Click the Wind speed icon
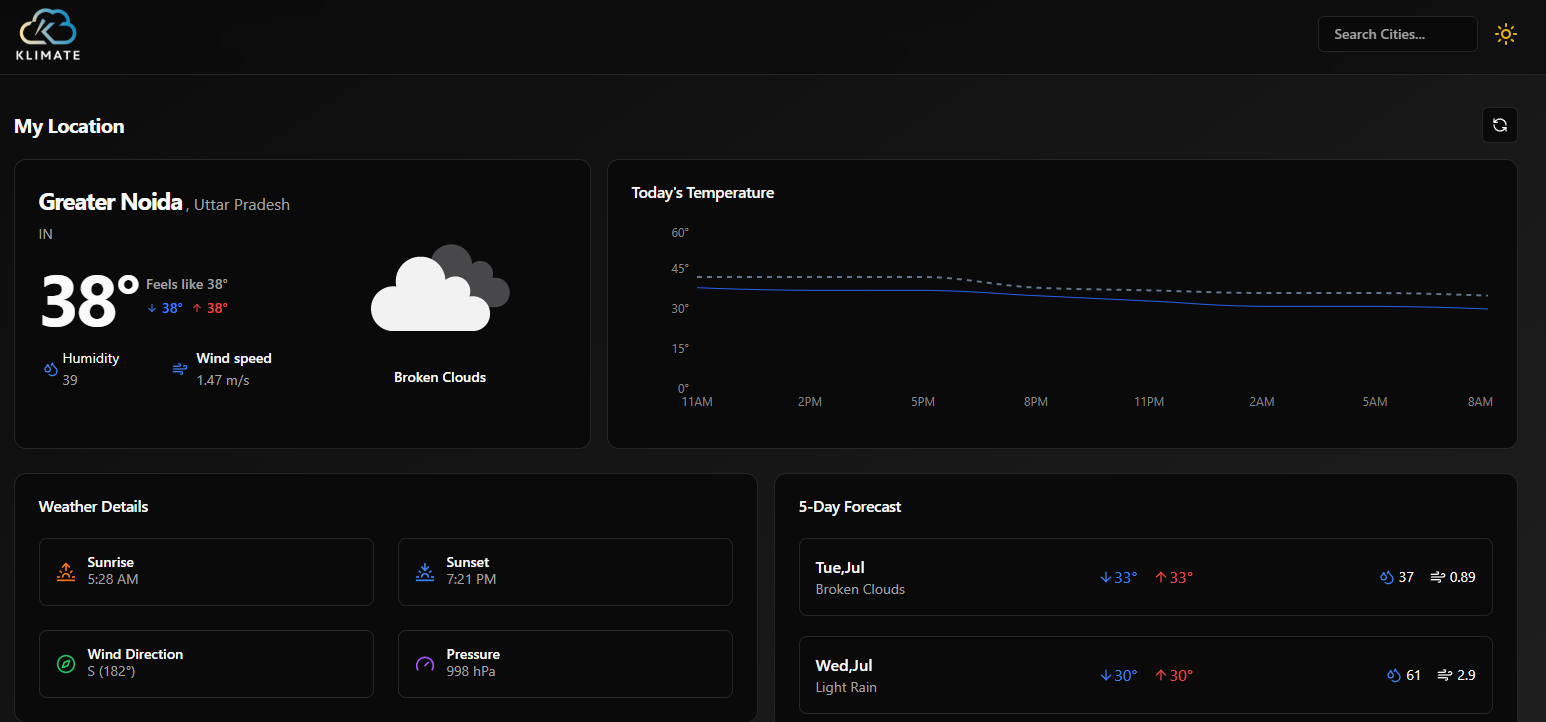This screenshot has width=1546, height=722. (180, 369)
